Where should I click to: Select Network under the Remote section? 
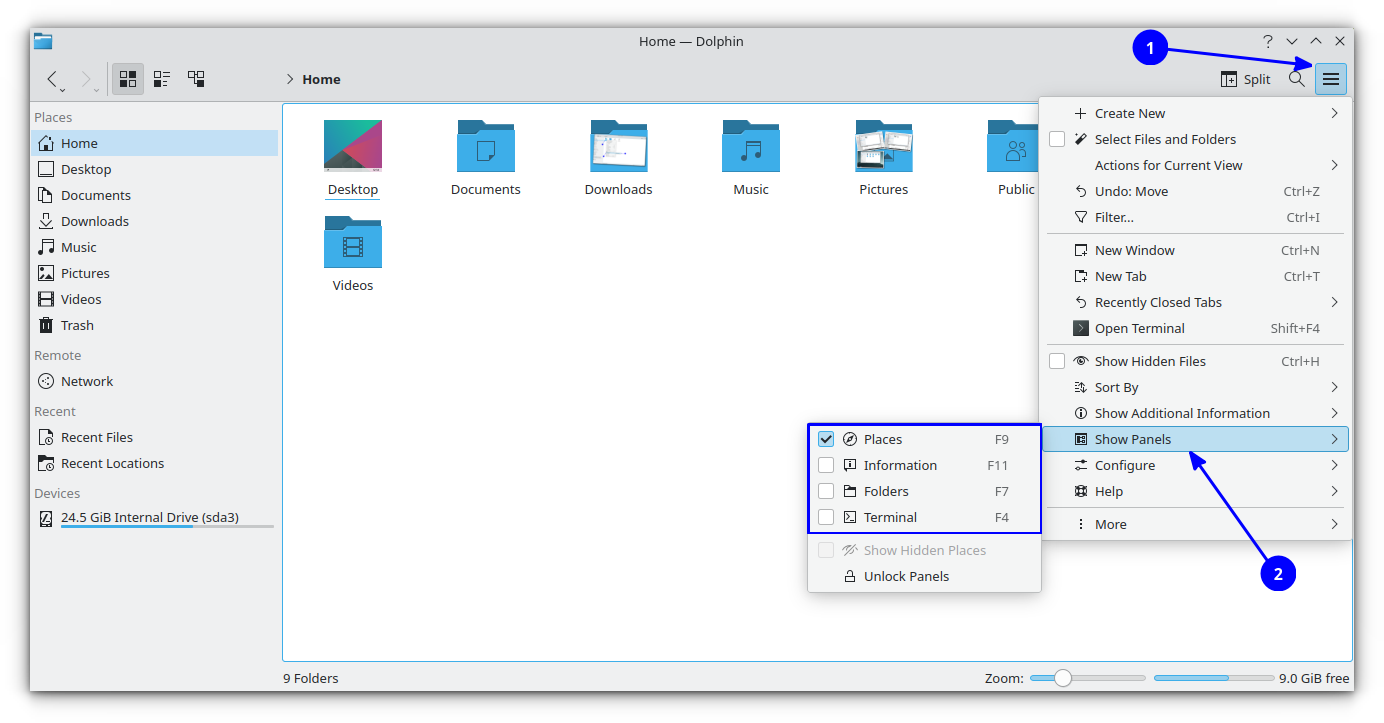coord(86,380)
